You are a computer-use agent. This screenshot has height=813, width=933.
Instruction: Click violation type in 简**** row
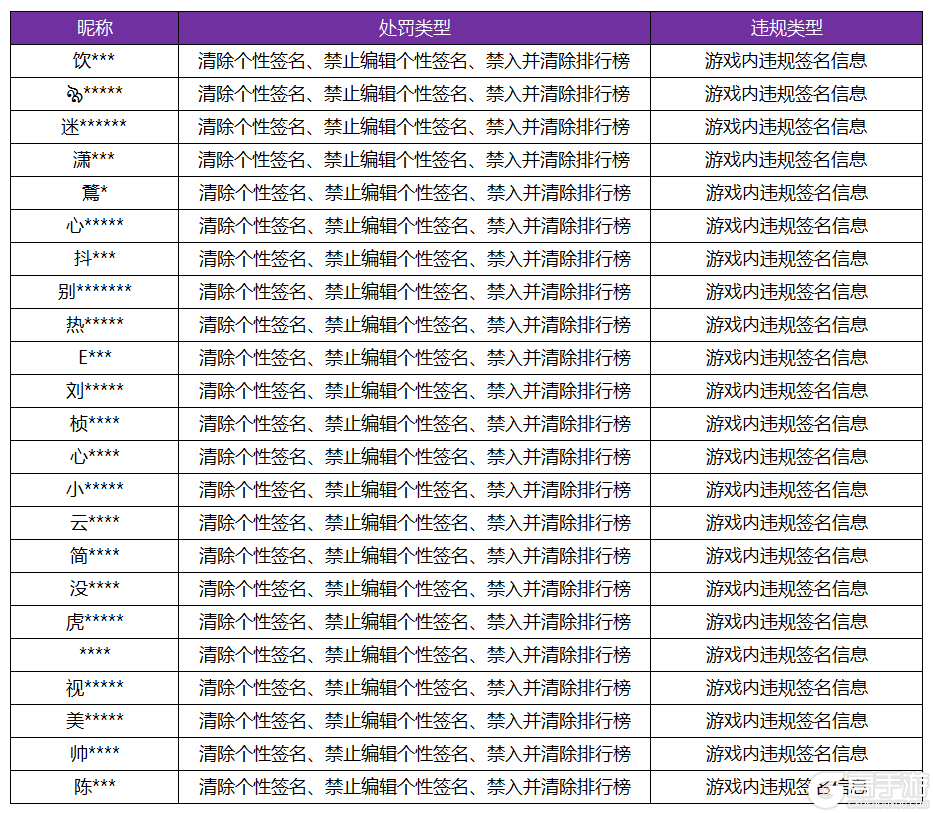pos(786,556)
